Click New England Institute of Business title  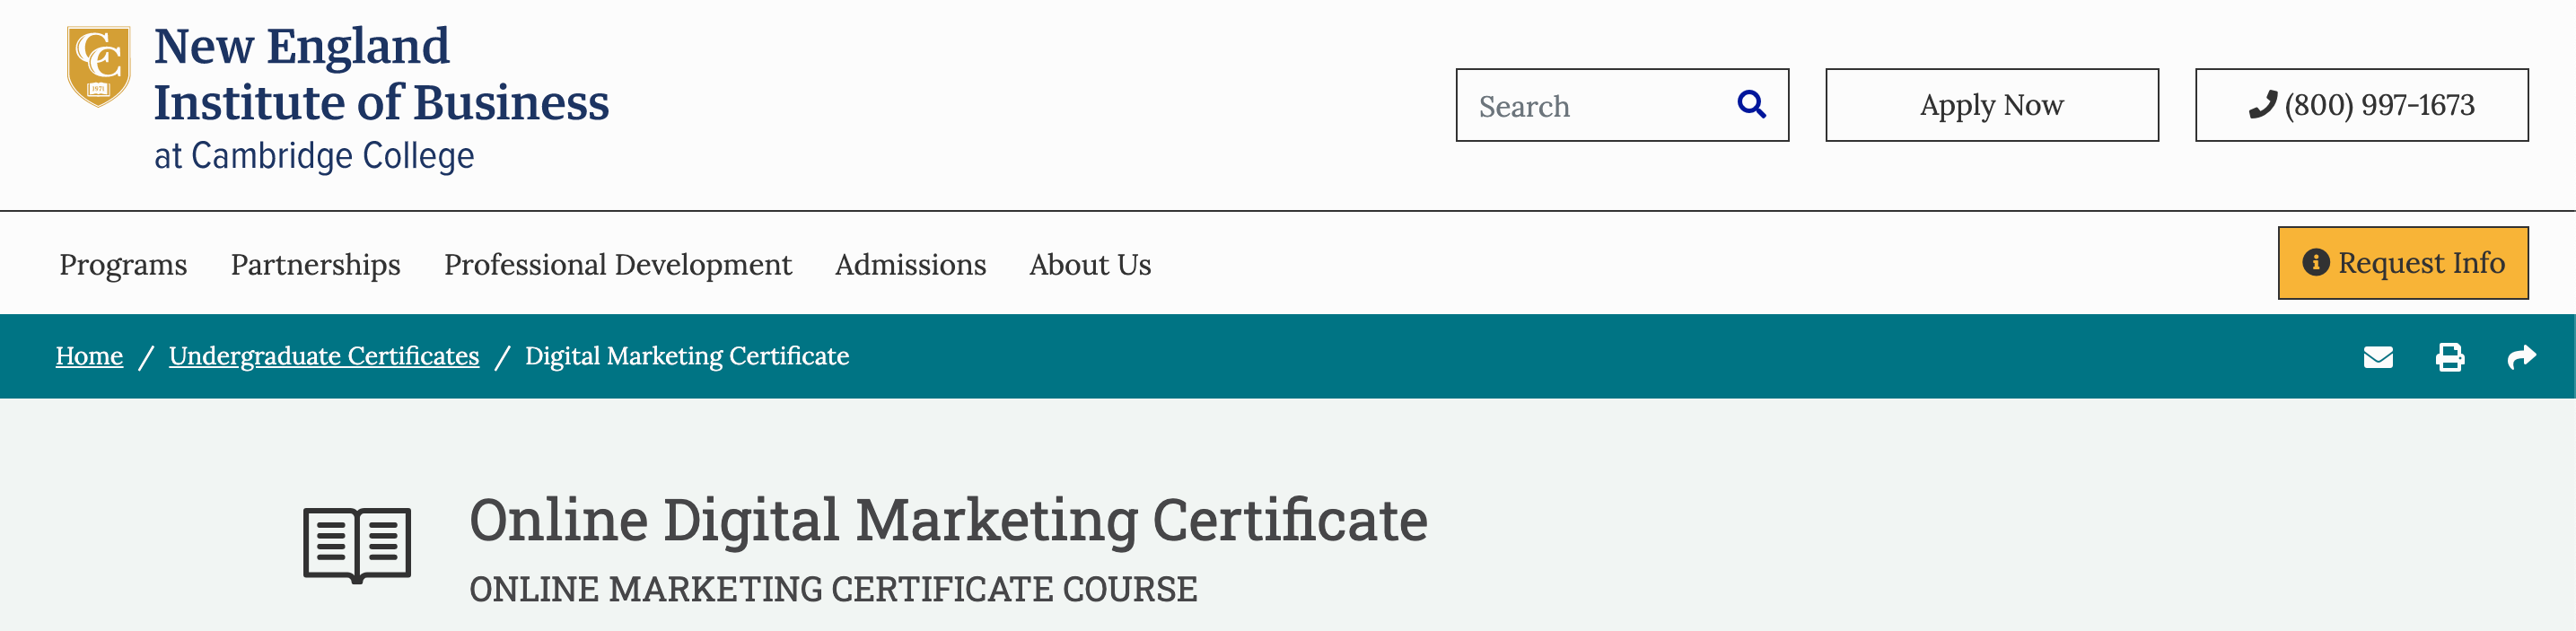(382, 74)
